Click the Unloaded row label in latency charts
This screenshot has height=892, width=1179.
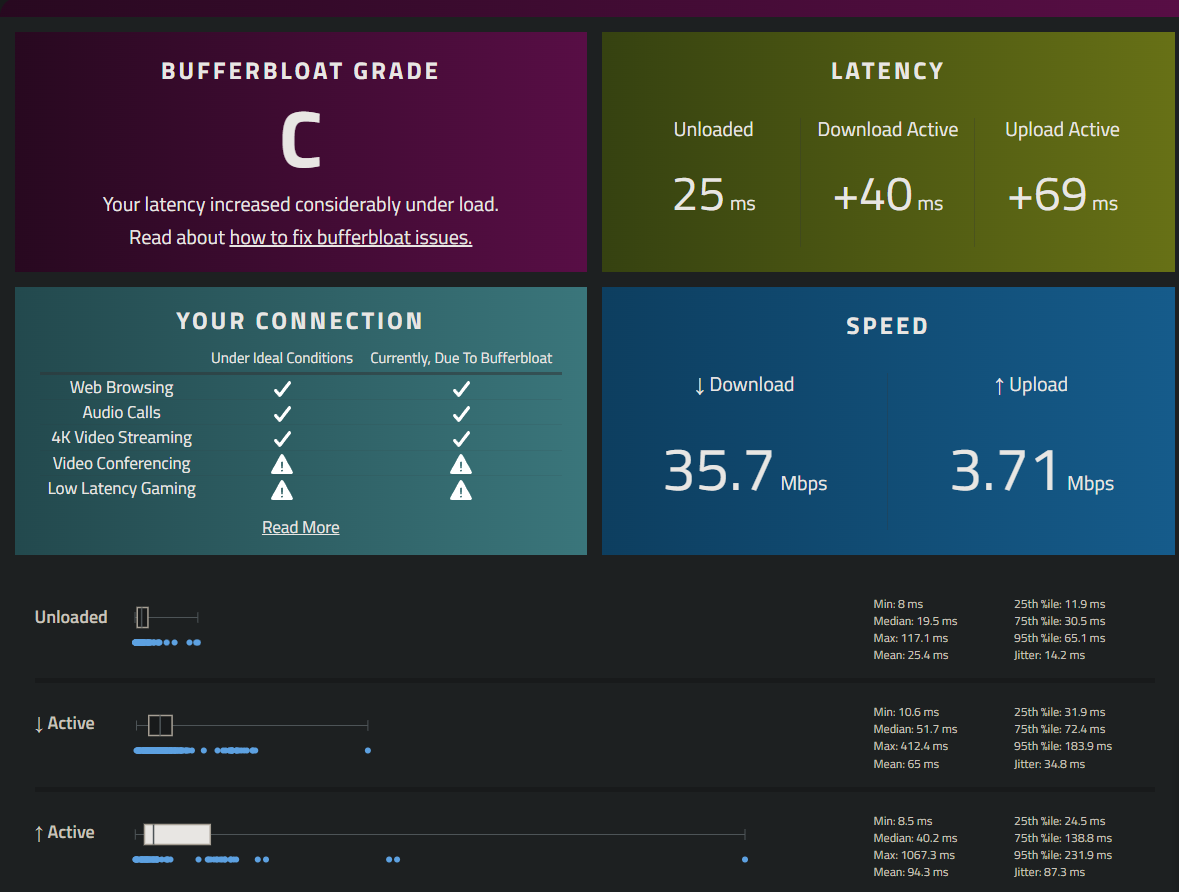[71, 617]
